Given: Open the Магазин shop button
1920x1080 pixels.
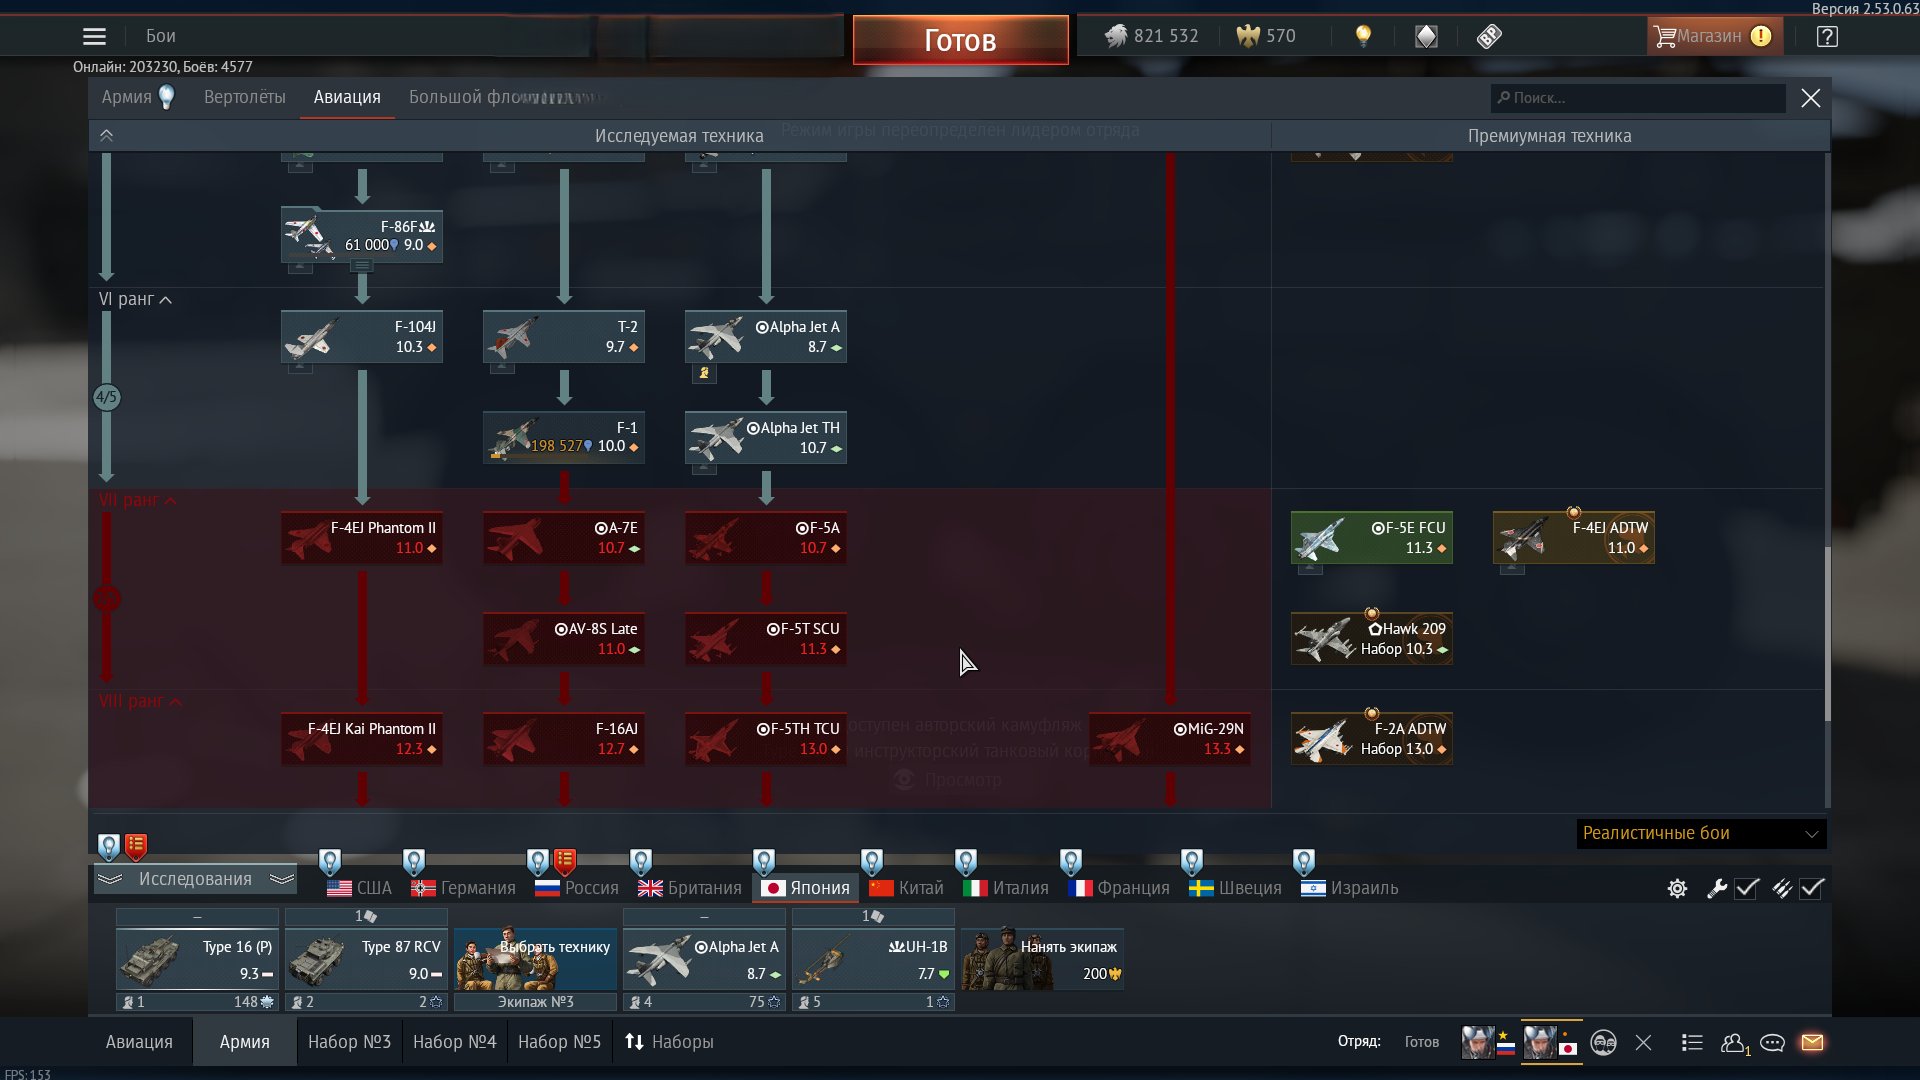Looking at the screenshot, I should pyautogui.click(x=1712, y=37).
